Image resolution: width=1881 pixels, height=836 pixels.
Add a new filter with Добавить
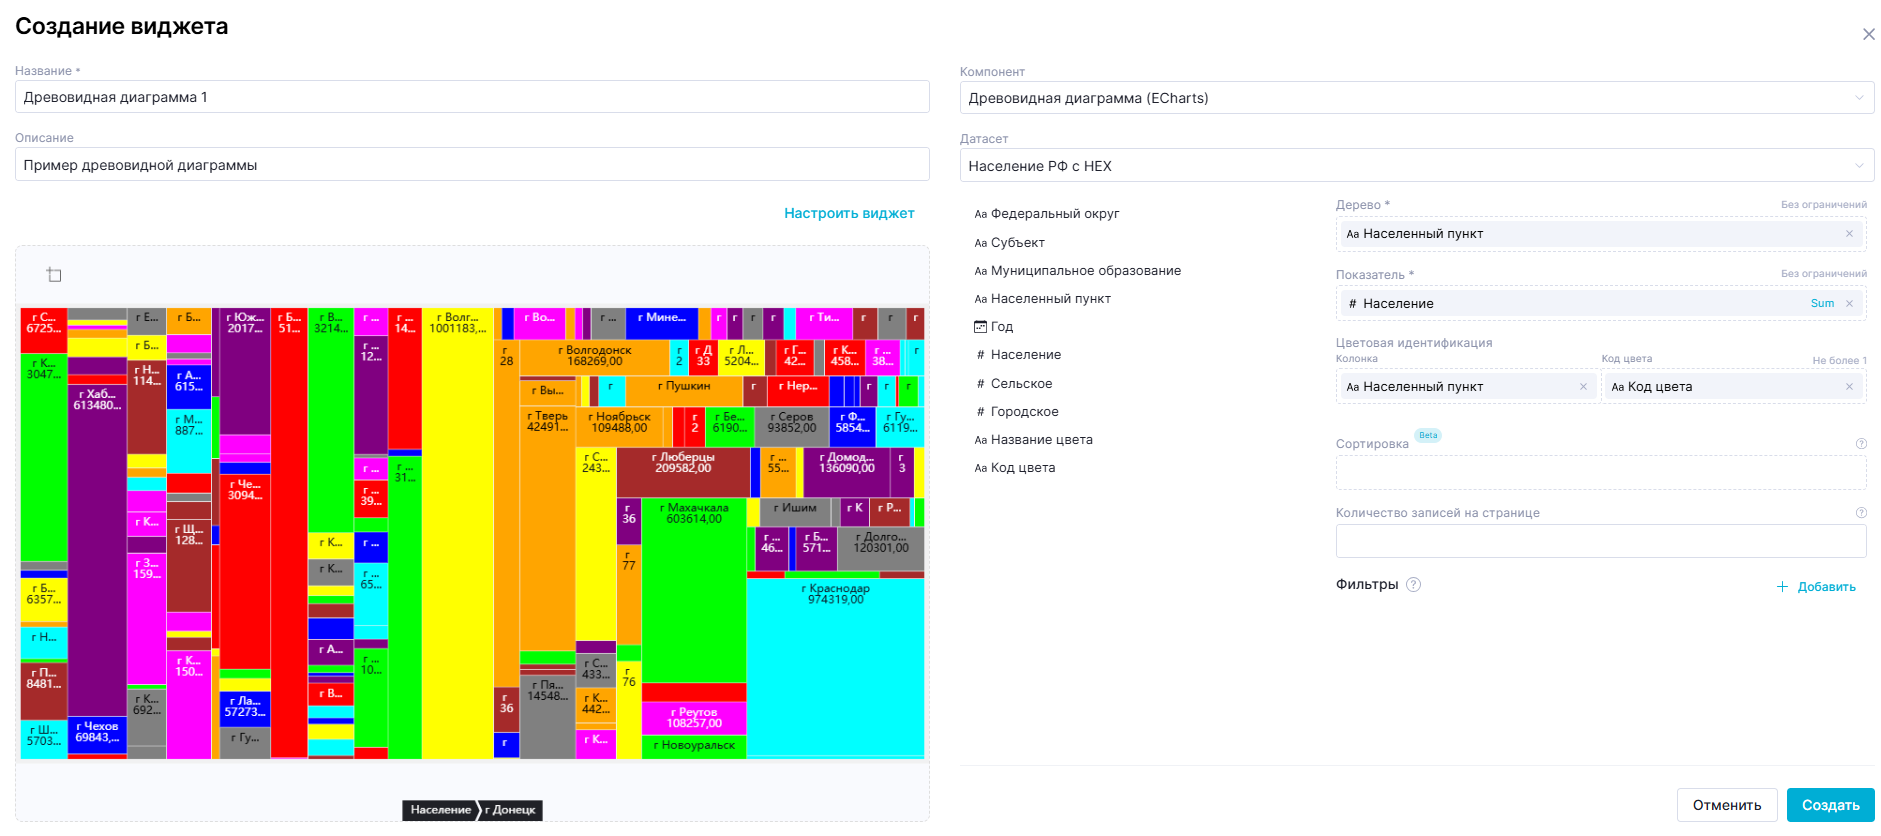[1816, 587]
